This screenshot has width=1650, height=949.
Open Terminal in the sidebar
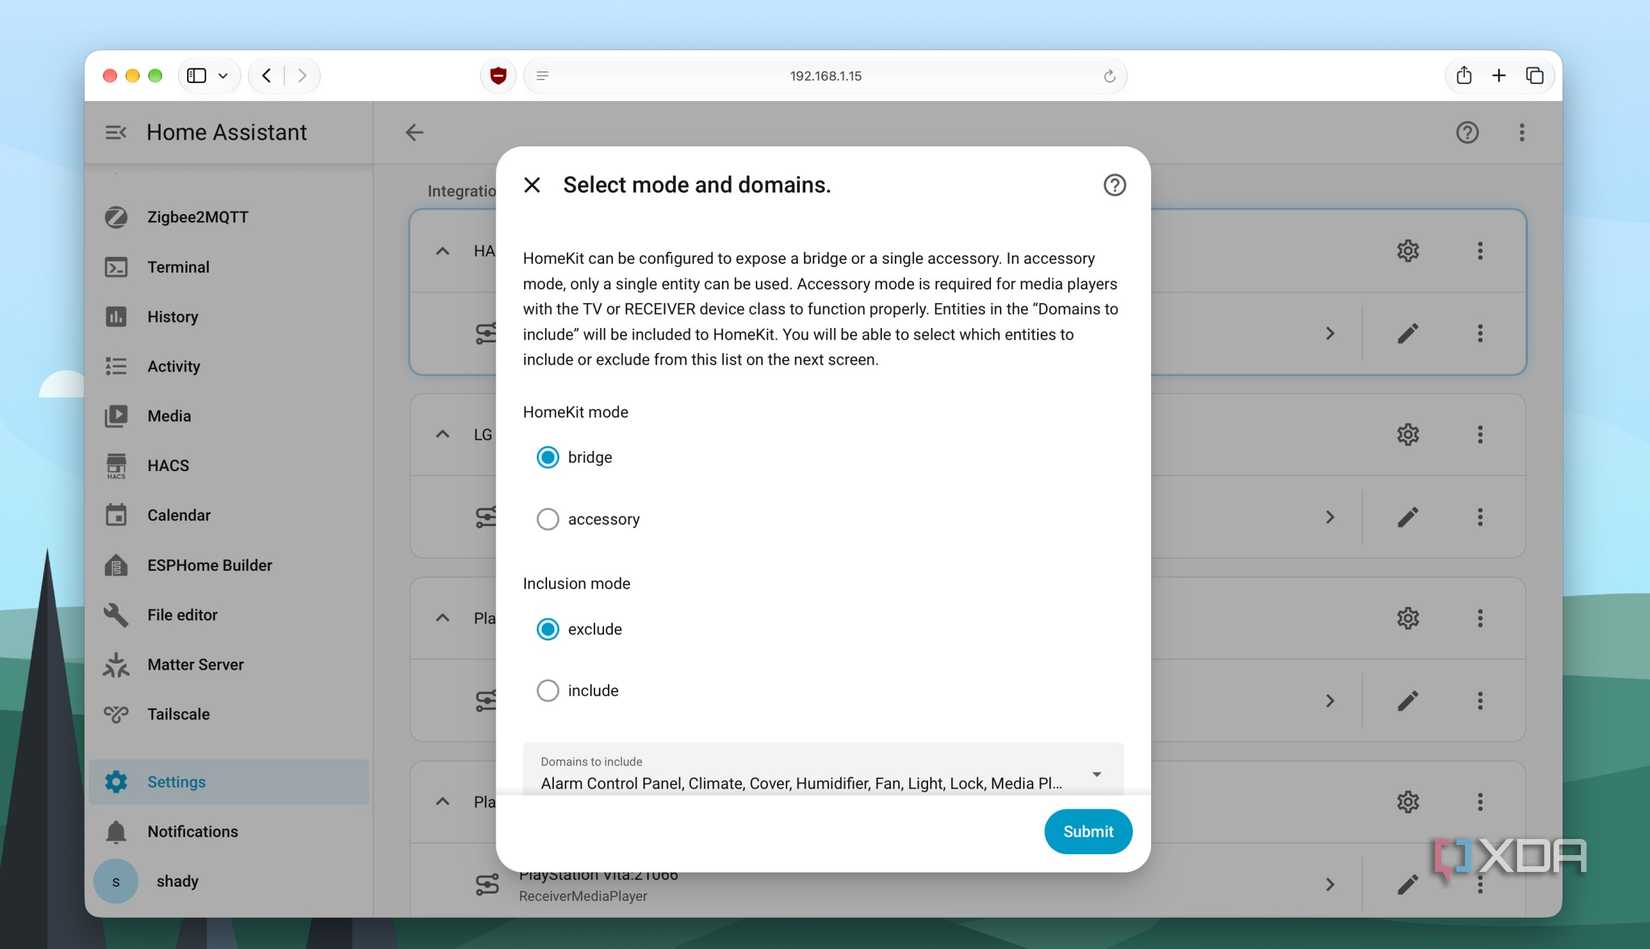229,267
